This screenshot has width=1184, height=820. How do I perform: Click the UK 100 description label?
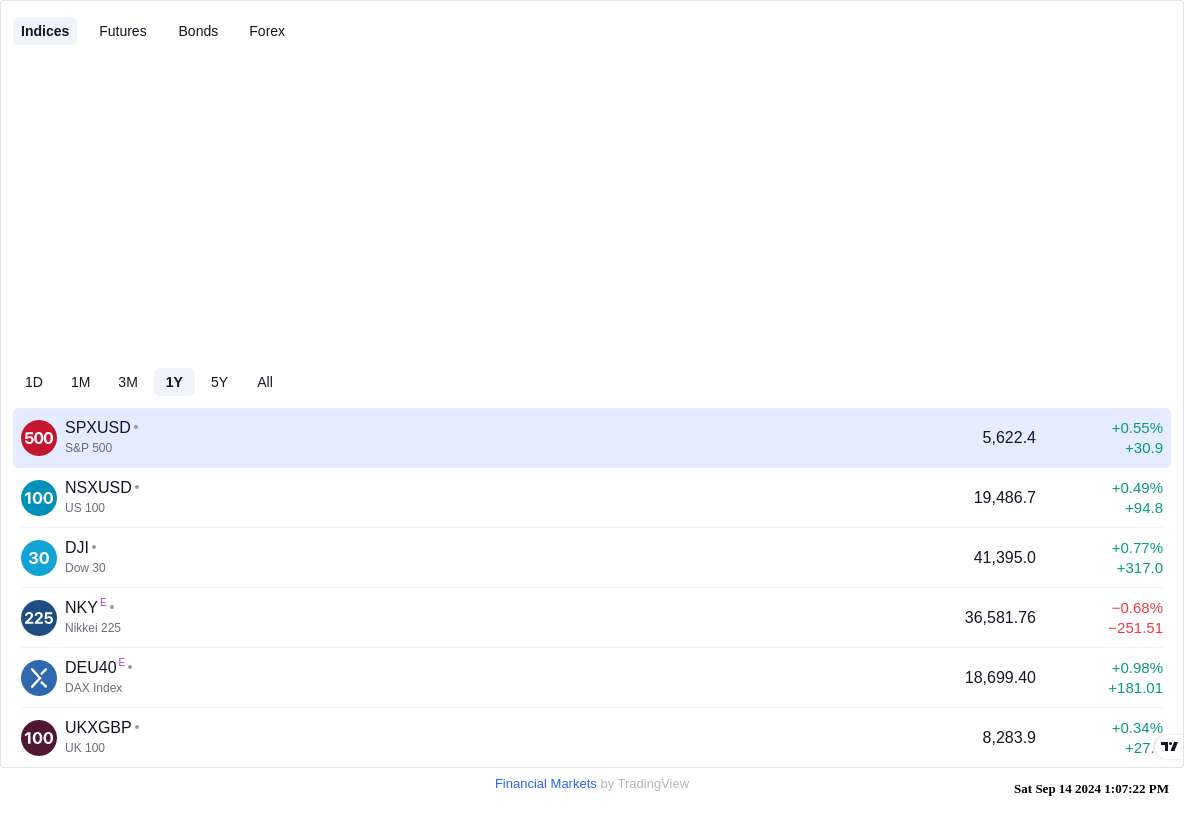click(x=85, y=748)
